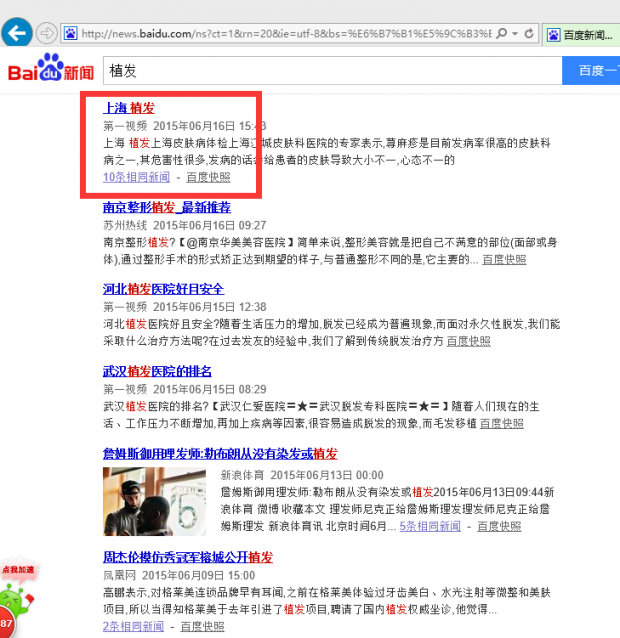The width and height of the screenshot is (620, 638).
Task: Click the 苏州热线 2015年06月16日 09:27 source line
Action: [x=185, y=225]
